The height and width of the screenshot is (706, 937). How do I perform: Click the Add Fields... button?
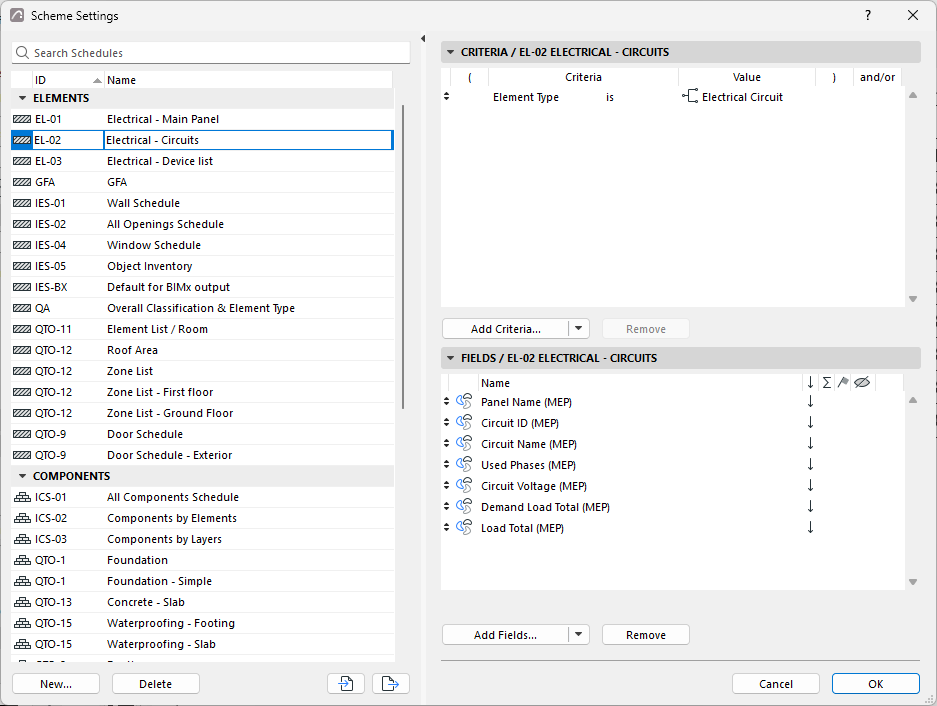506,634
